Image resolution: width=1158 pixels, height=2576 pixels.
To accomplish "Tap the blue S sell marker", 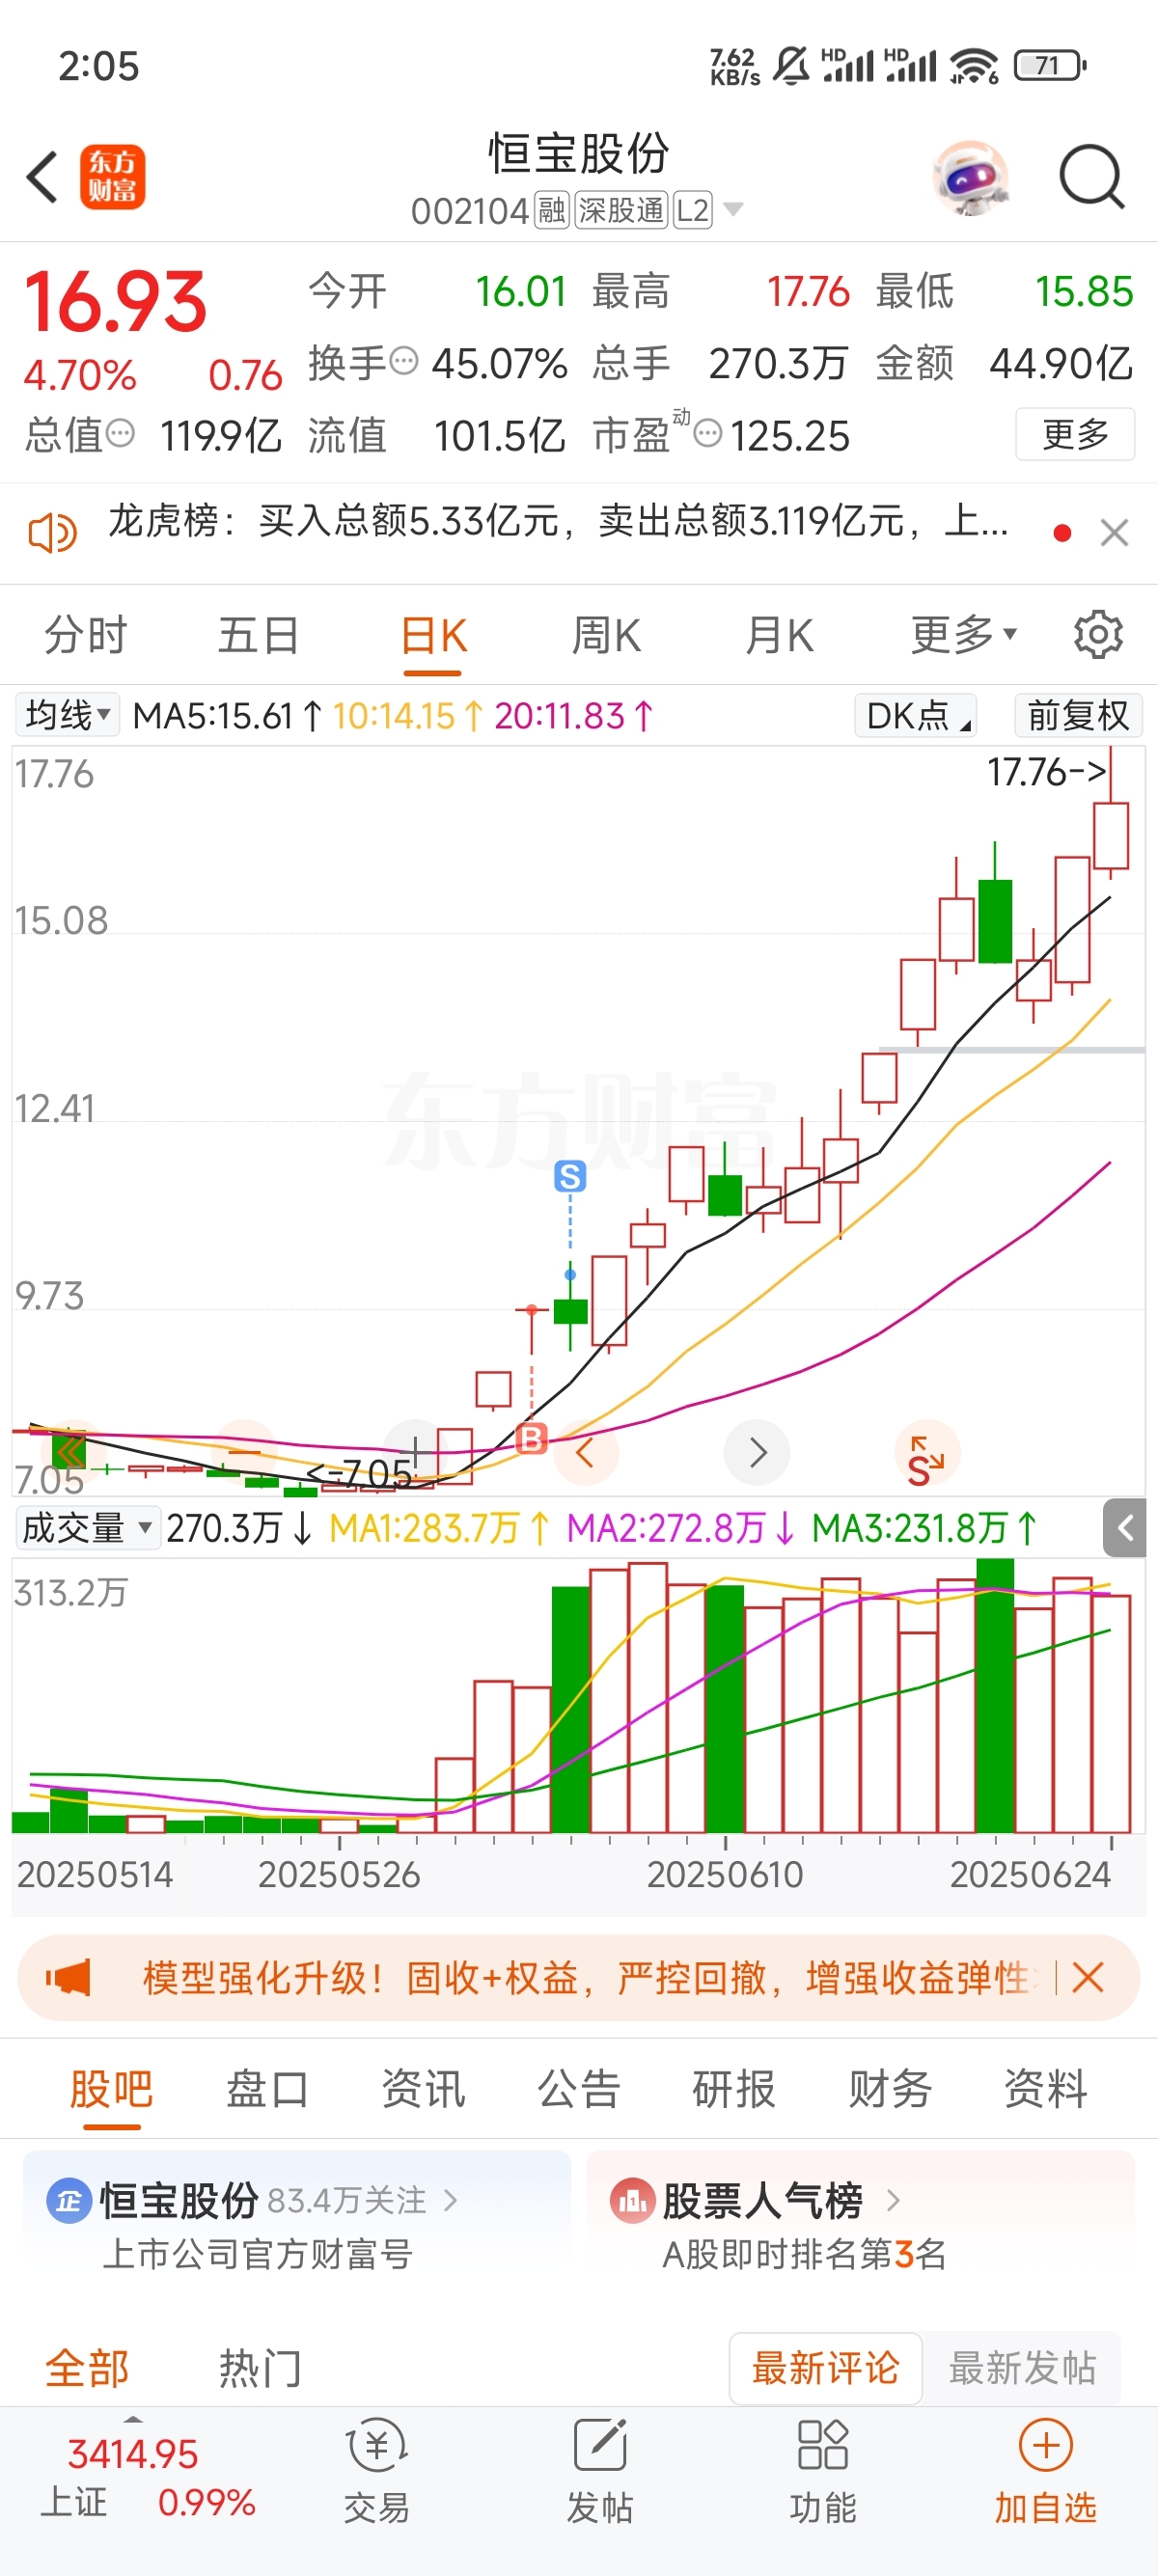I will point(570,1176).
